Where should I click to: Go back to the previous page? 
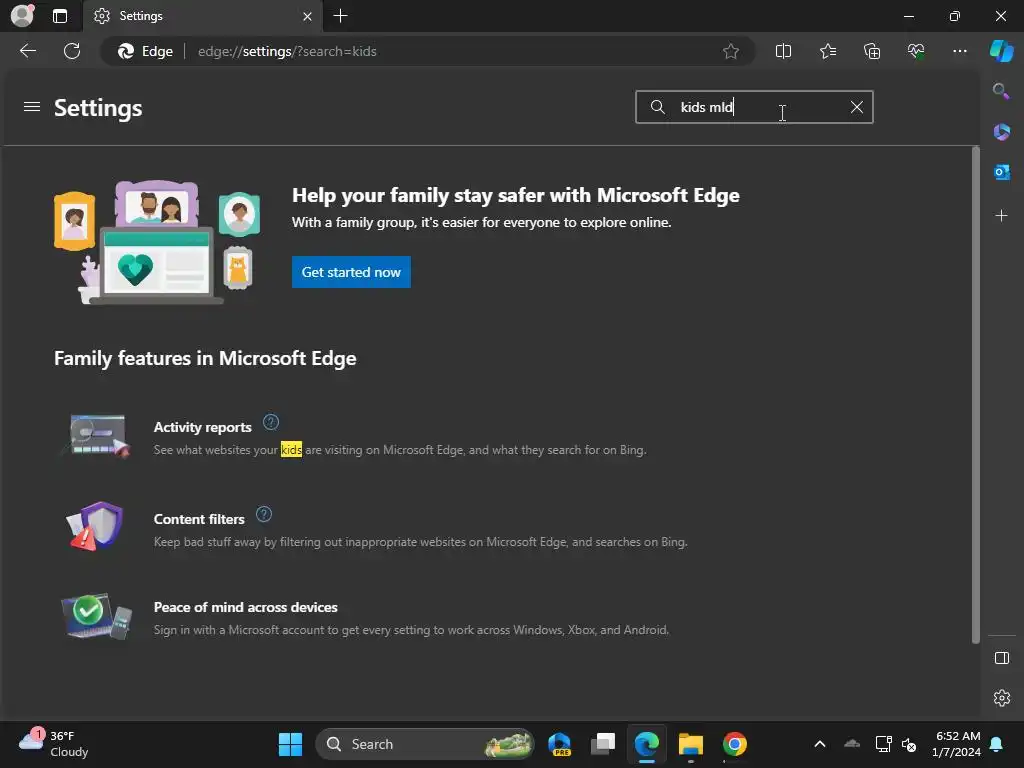(x=27, y=51)
